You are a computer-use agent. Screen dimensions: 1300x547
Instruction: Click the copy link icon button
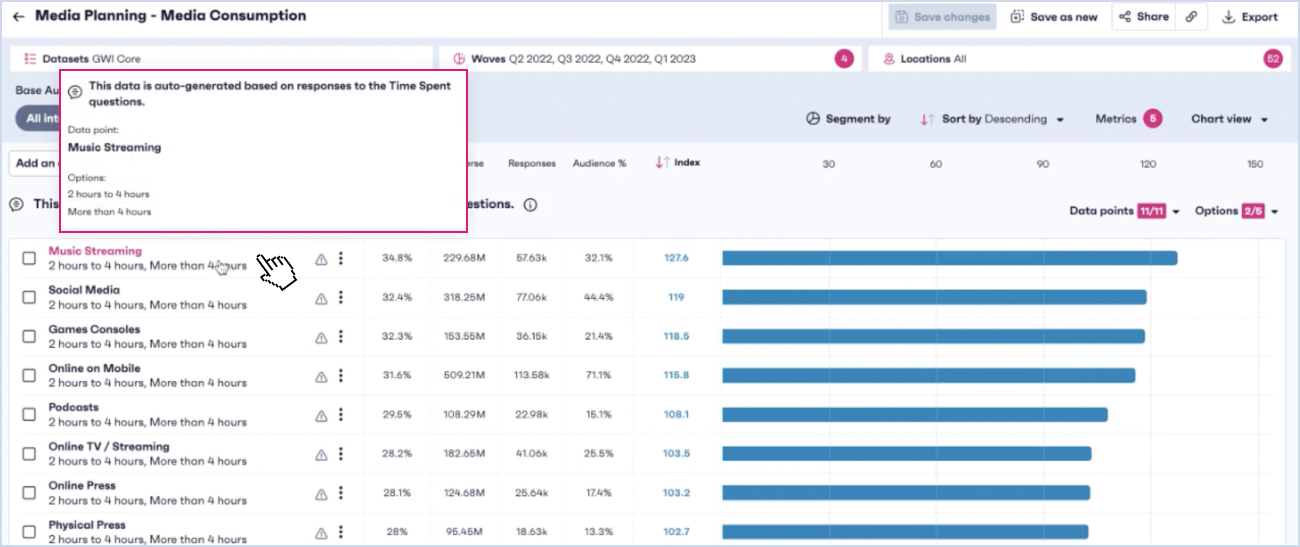[1192, 17]
